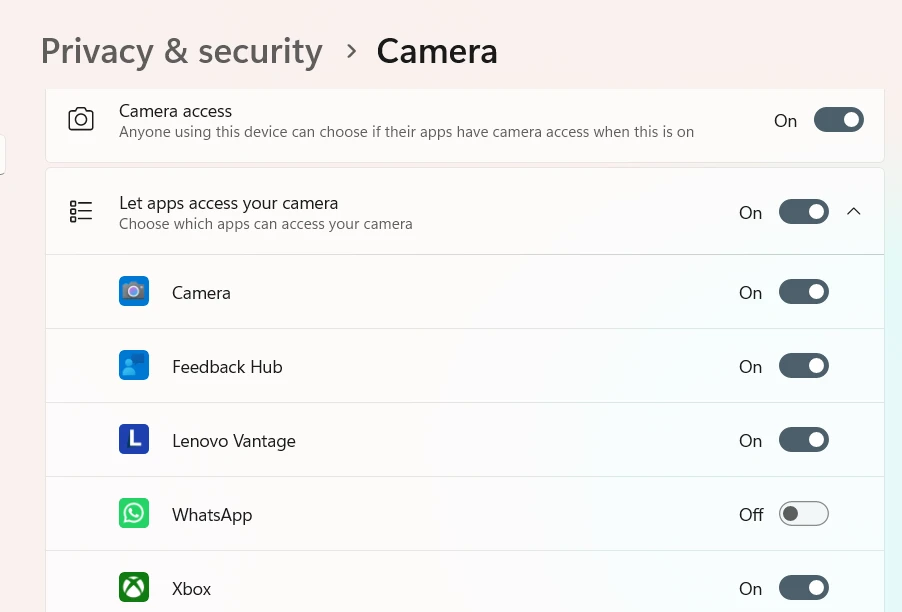
Task: Click the breadcrumb chevron separator
Action: coord(351,51)
